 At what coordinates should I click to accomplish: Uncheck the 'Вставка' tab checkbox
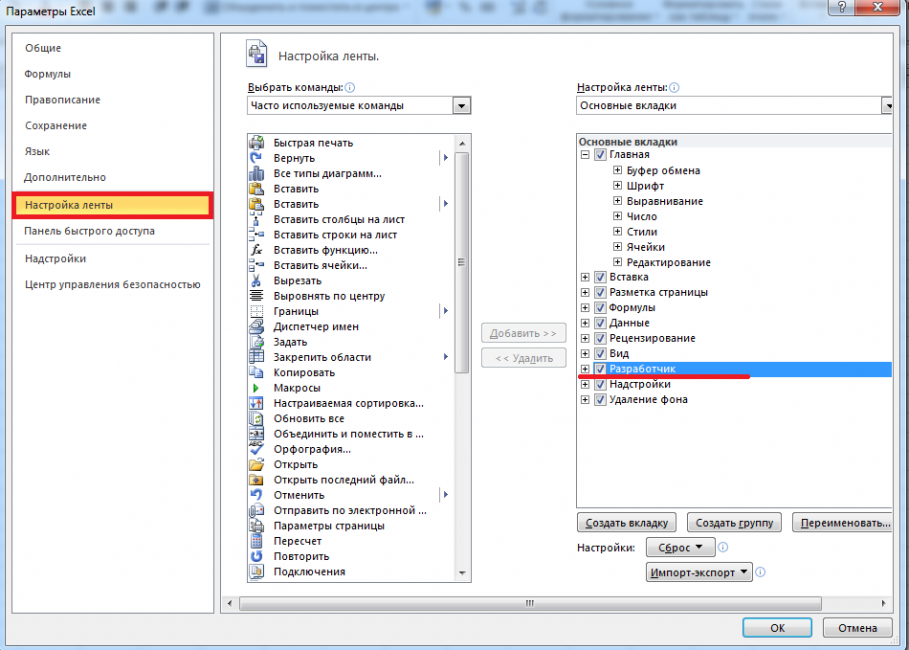[x=600, y=277]
